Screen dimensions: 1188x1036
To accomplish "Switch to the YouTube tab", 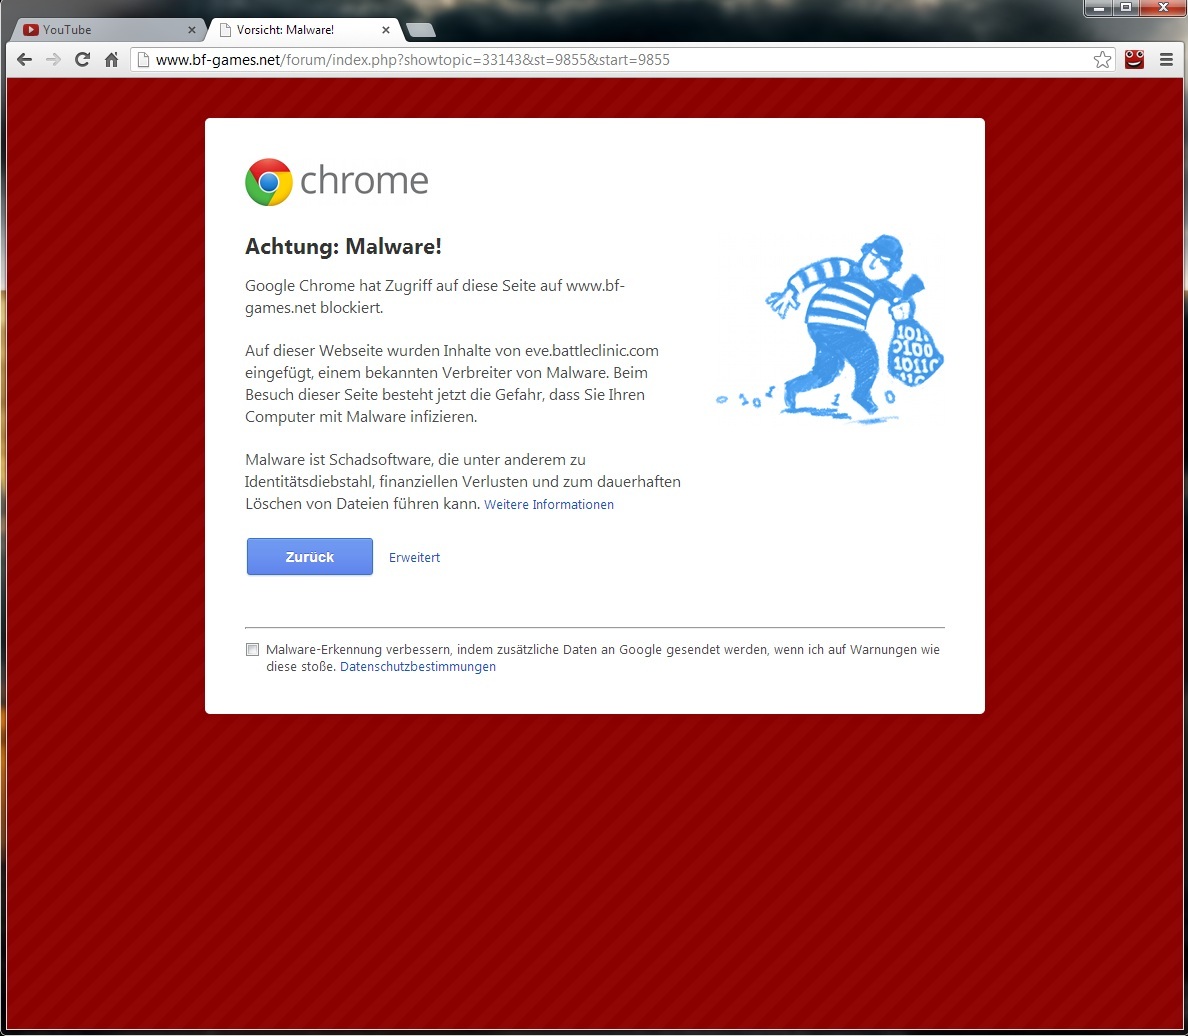I will click(x=106, y=30).
